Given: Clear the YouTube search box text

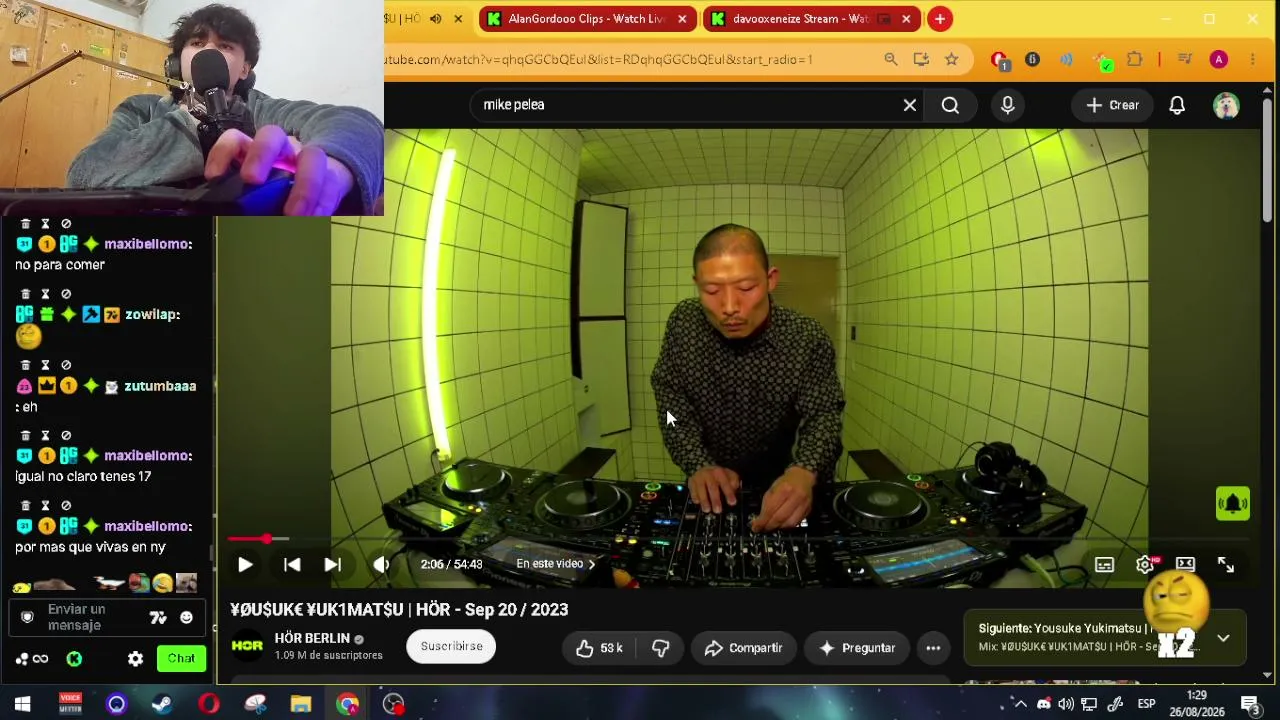Looking at the screenshot, I should tap(910, 105).
